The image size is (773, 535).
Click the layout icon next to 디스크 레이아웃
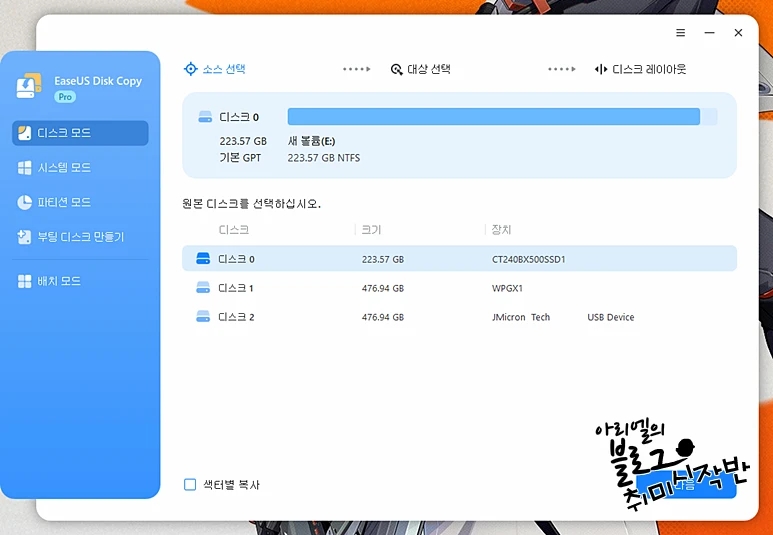point(600,69)
